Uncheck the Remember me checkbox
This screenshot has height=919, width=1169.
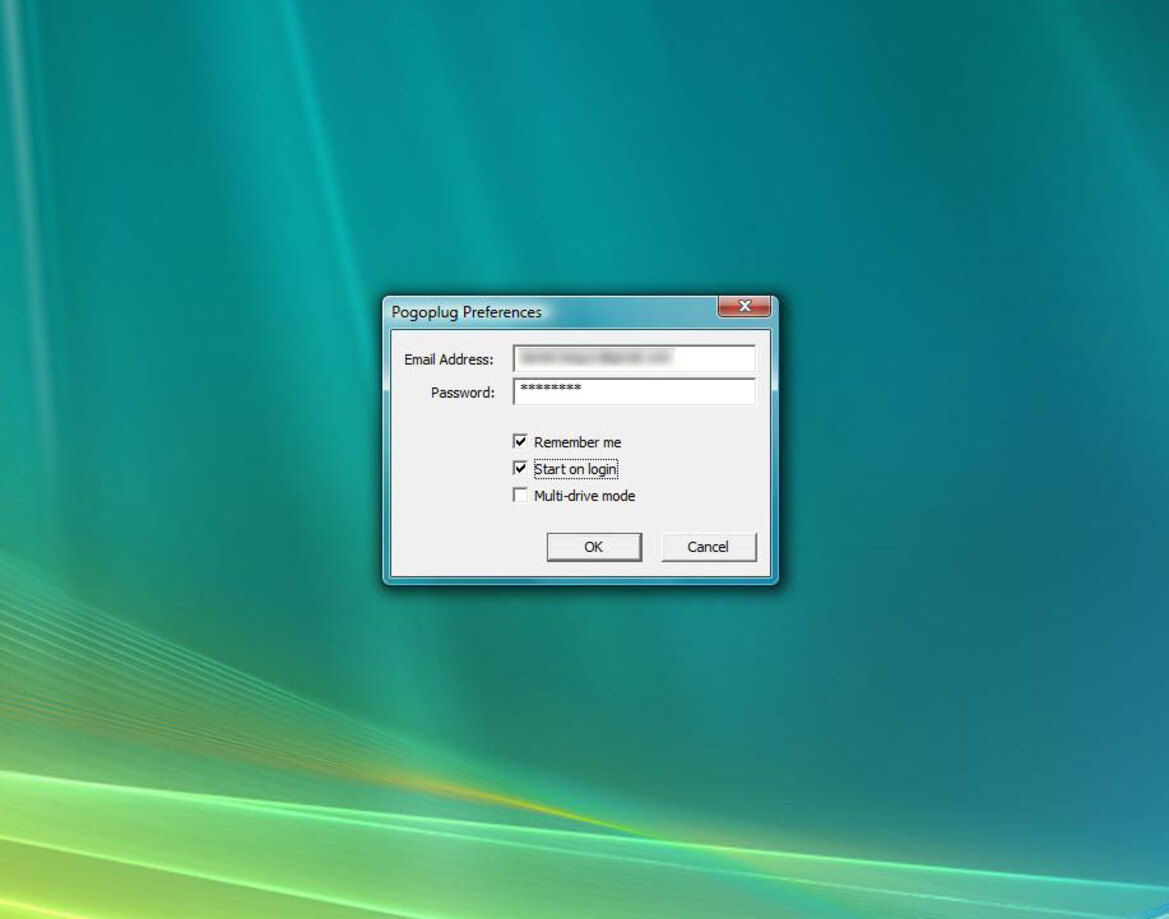(520, 441)
